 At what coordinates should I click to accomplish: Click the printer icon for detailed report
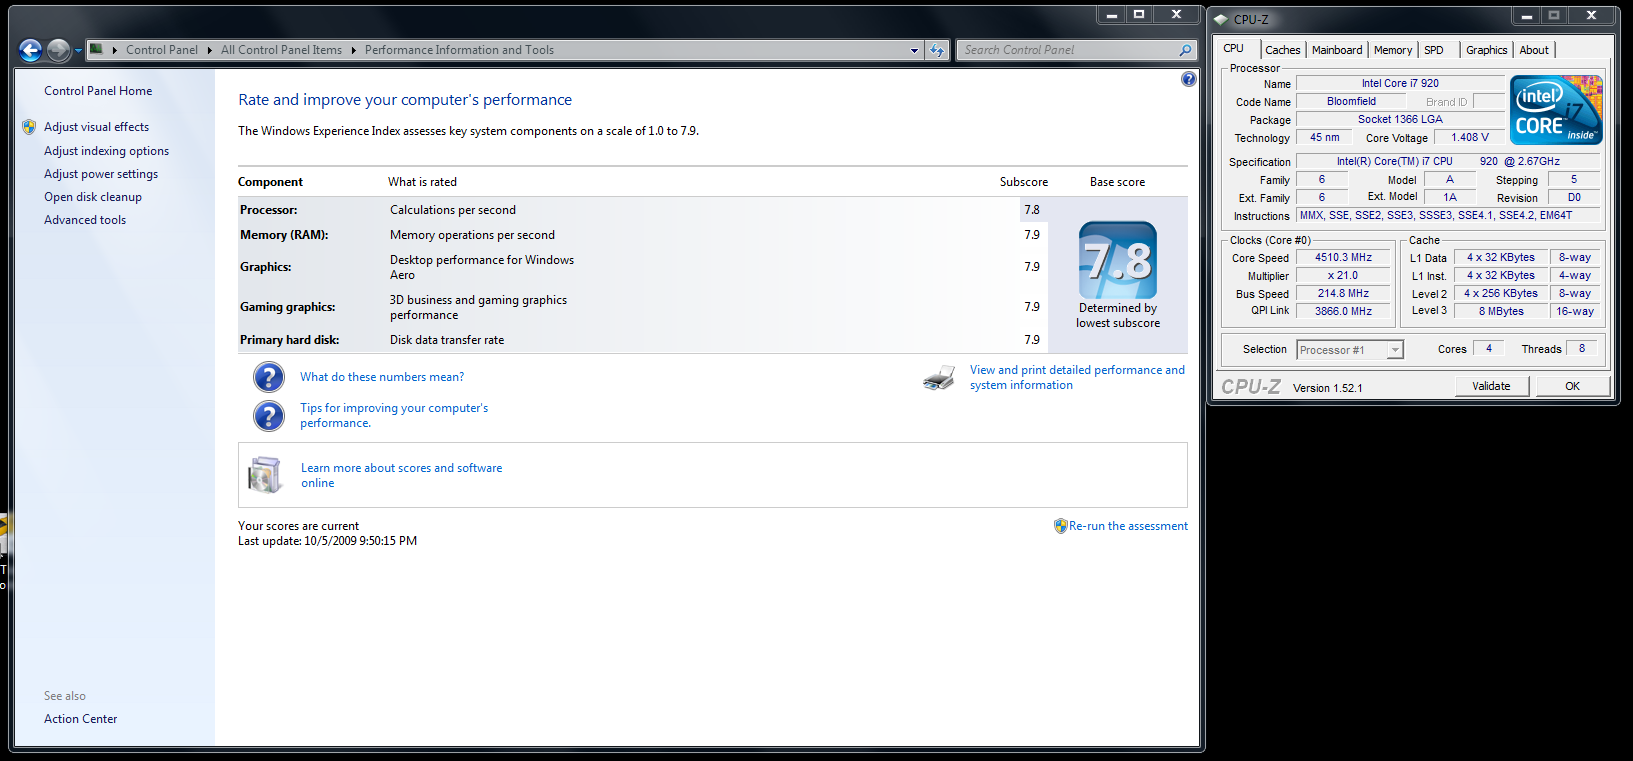(x=939, y=378)
